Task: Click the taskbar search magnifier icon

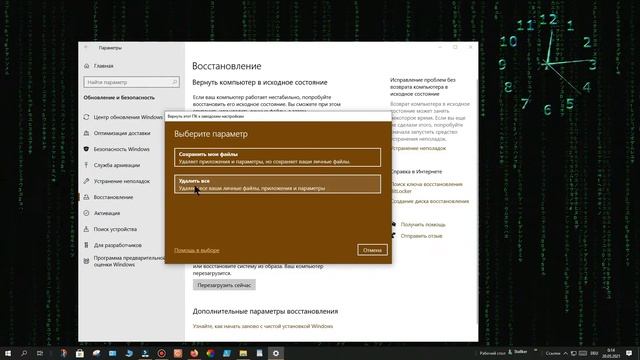Action: (24, 353)
